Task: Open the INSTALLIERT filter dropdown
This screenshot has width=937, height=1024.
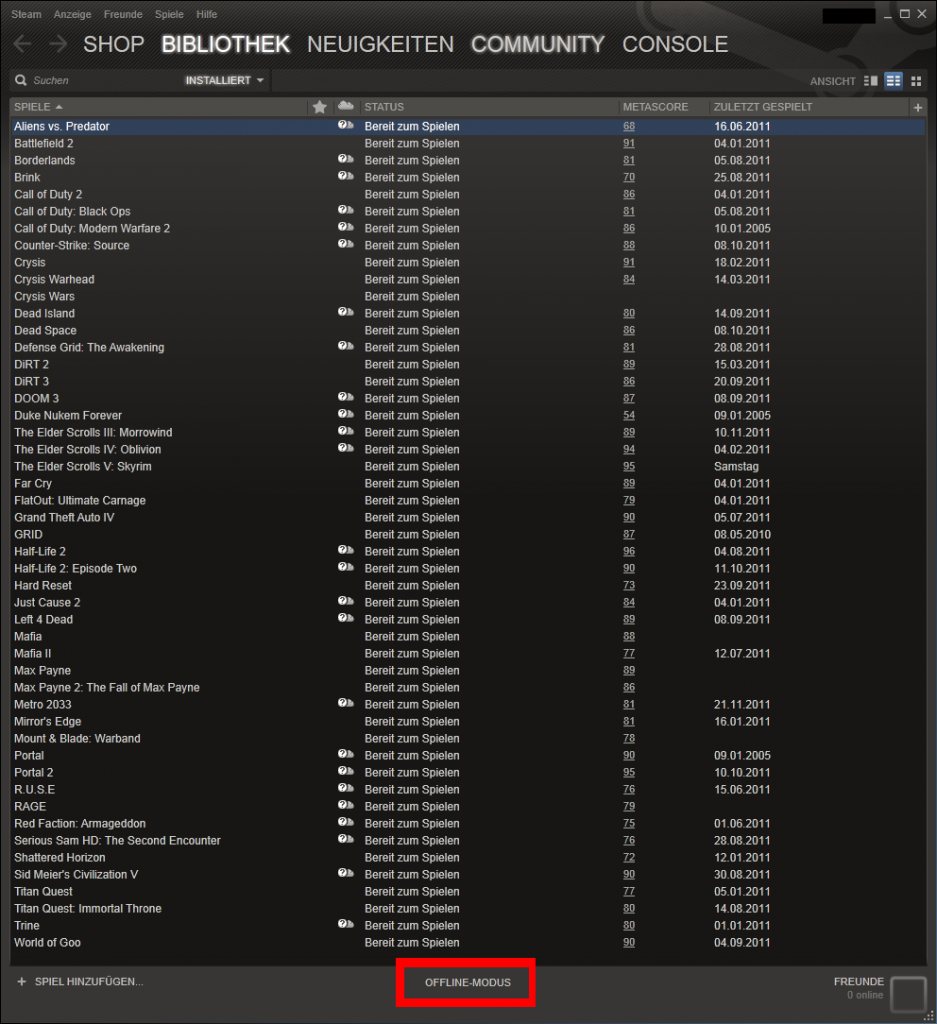Action: tap(224, 80)
